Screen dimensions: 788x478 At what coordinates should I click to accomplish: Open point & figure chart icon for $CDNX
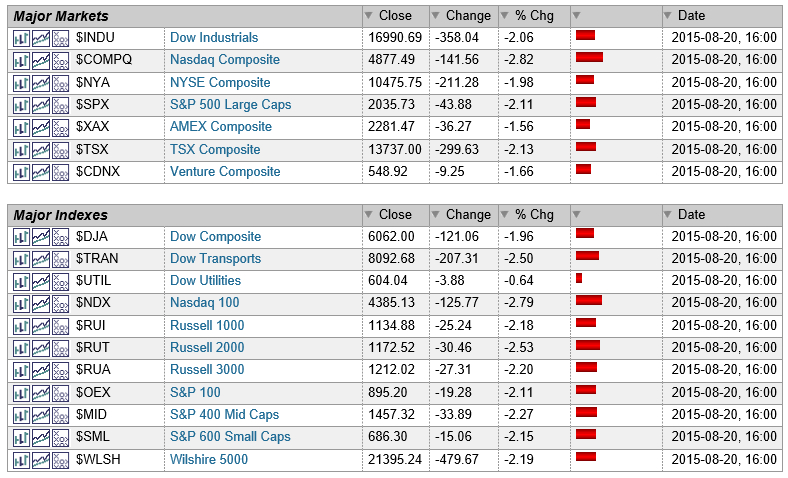pos(60,172)
